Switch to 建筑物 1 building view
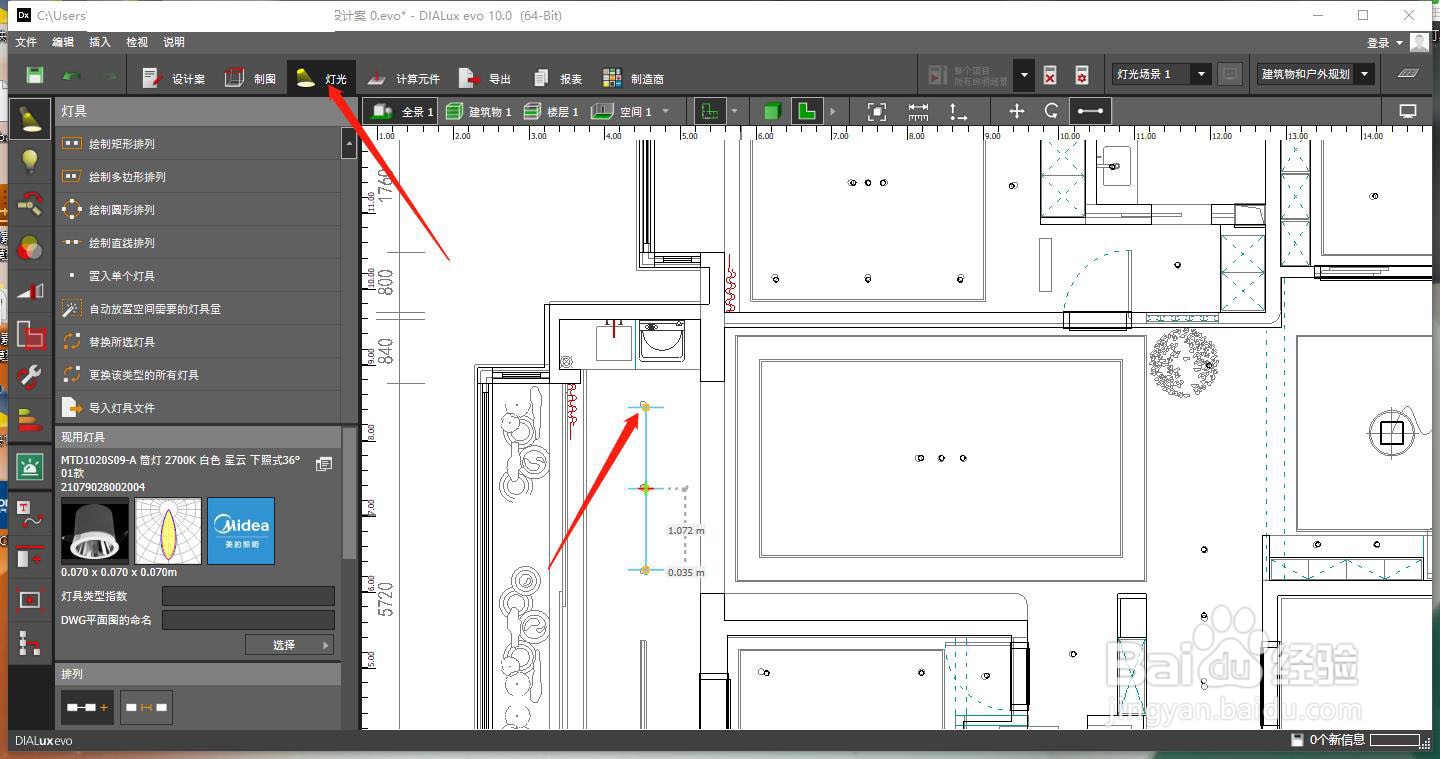This screenshot has width=1440, height=759. click(478, 111)
